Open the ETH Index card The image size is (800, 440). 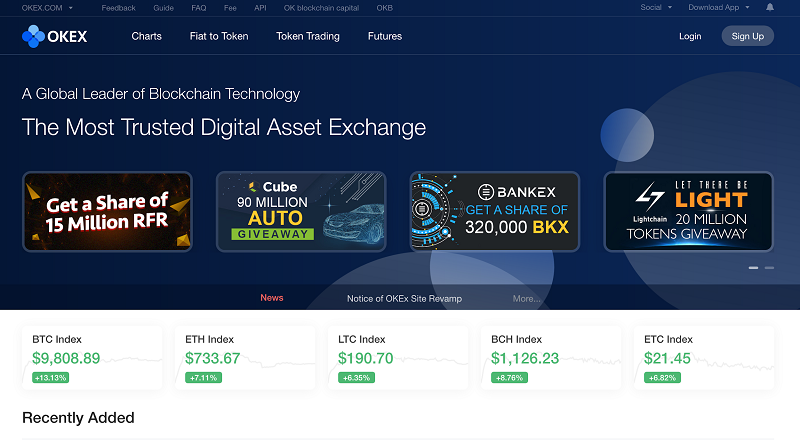click(245, 358)
